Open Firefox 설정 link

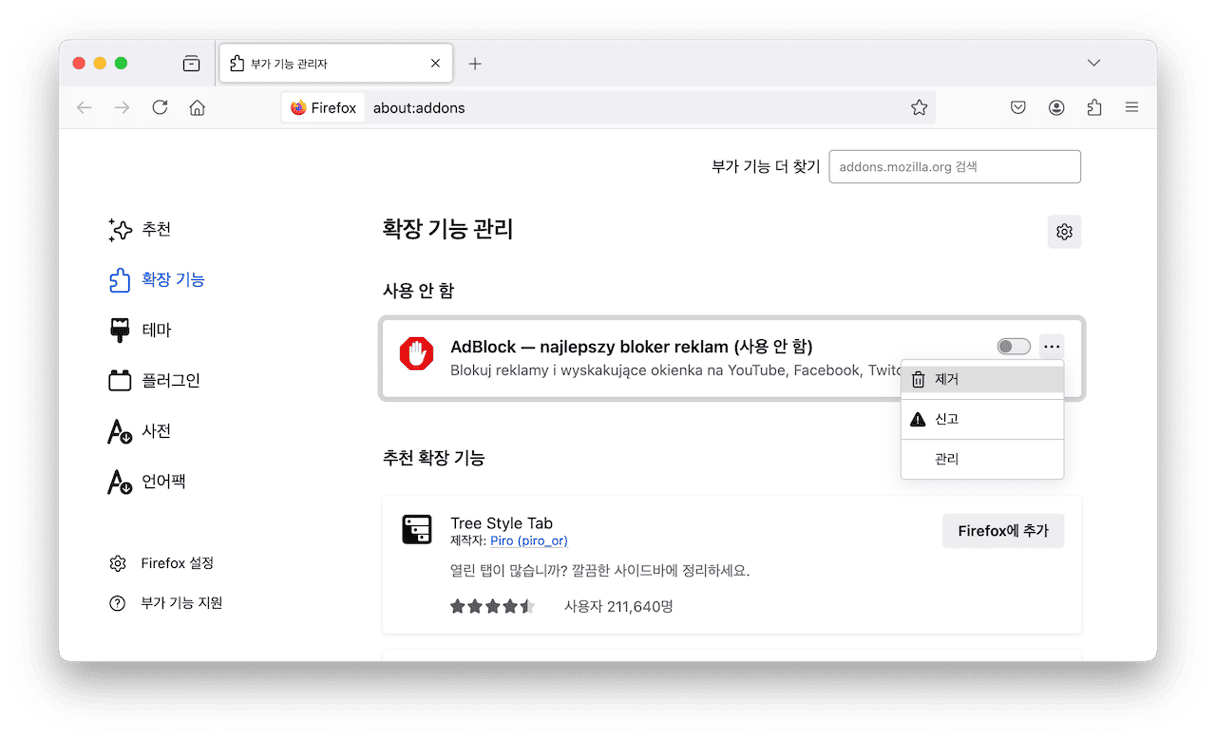coord(162,563)
